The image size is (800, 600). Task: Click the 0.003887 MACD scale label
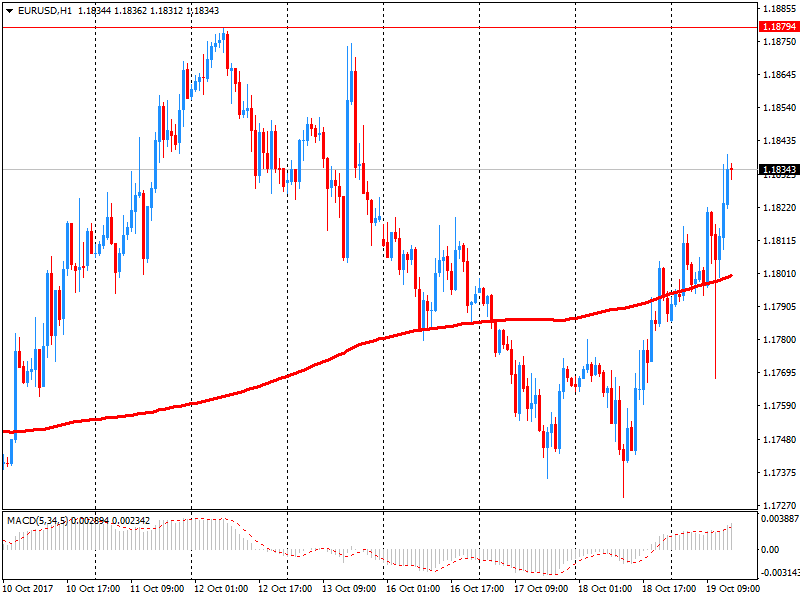tap(780, 519)
